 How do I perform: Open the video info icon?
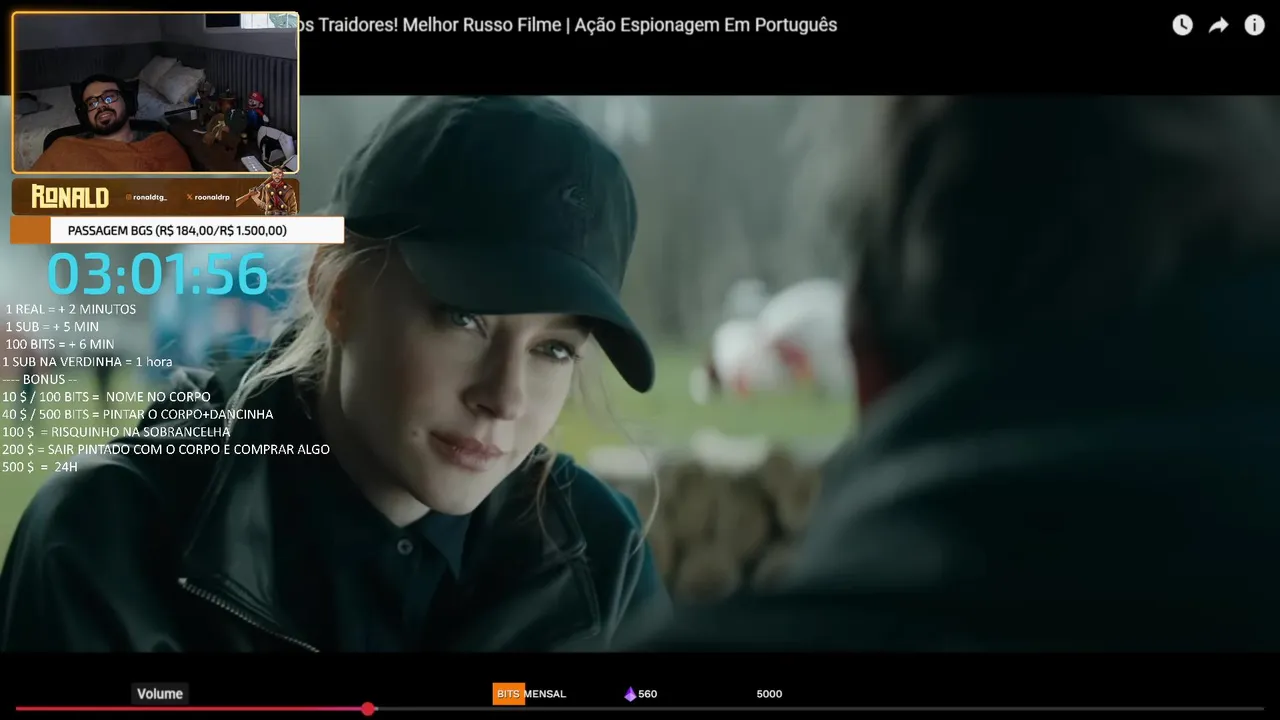coord(1254,25)
